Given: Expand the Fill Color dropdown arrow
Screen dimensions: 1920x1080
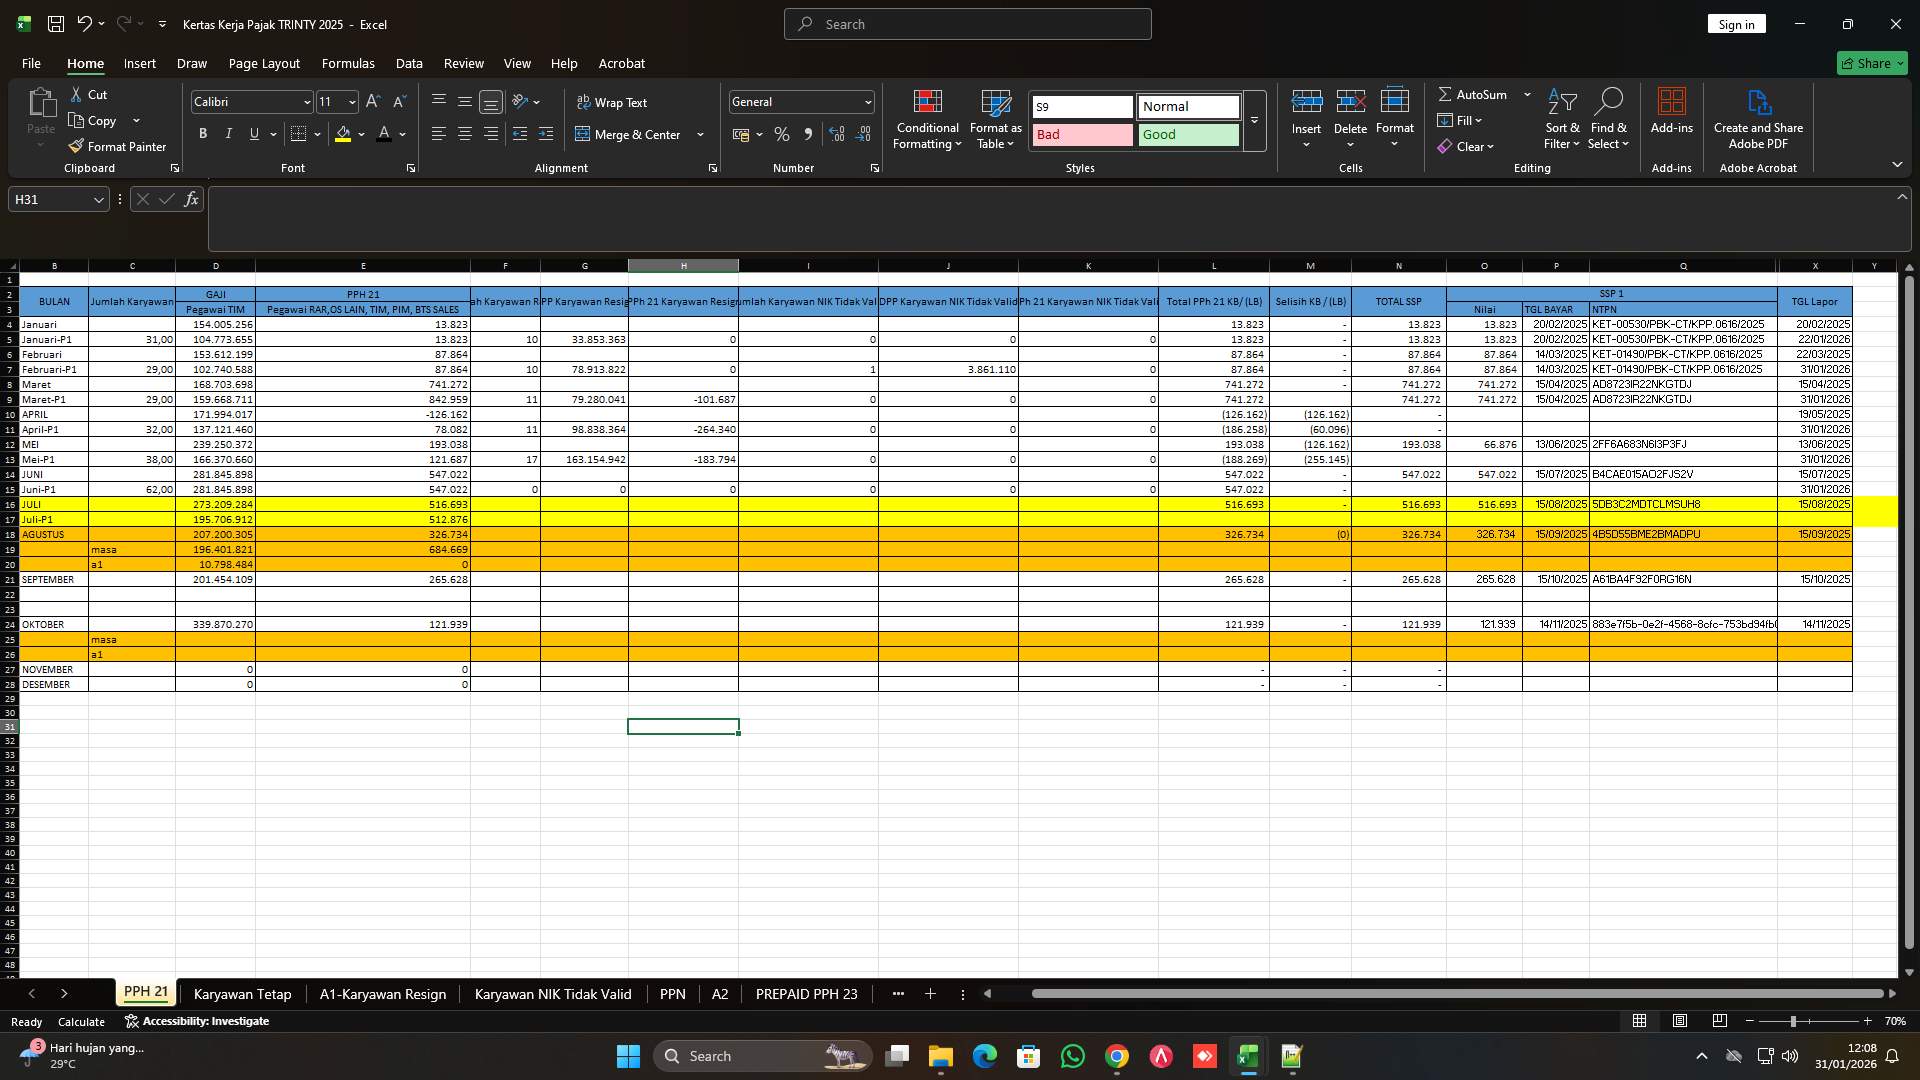Looking at the screenshot, I should (361, 134).
